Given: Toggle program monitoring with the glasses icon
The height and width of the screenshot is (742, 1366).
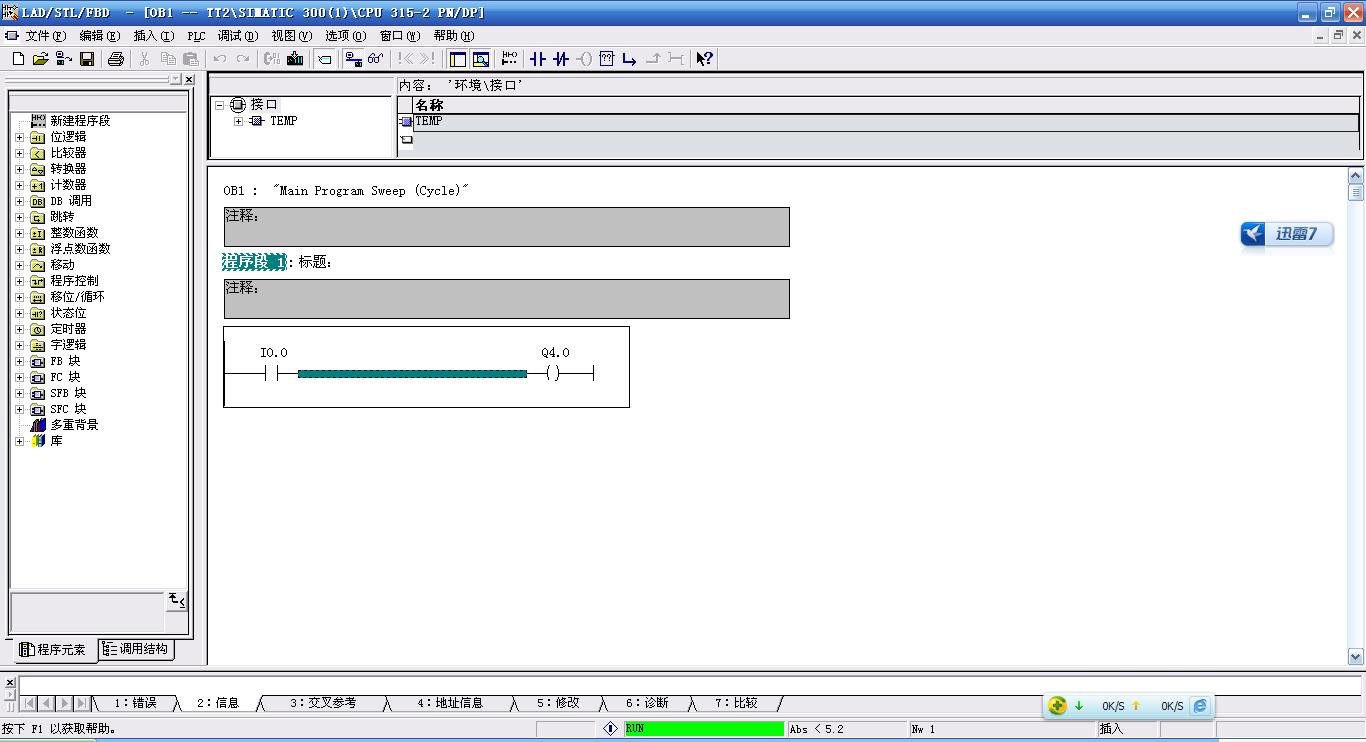Looking at the screenshot, I should coord(376,59).
